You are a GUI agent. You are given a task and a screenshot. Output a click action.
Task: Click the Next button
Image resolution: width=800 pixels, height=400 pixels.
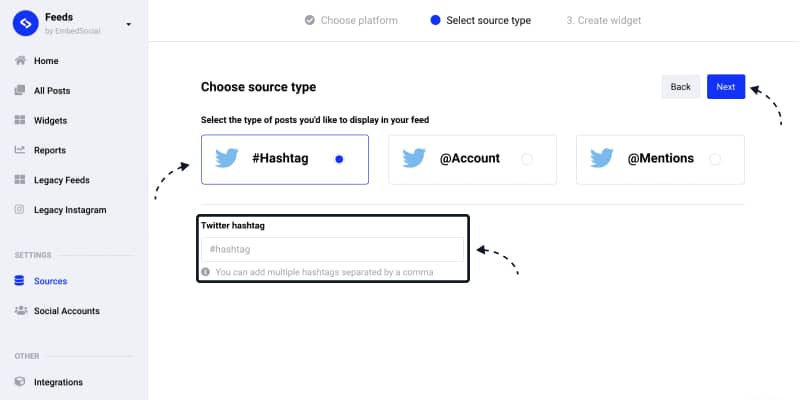tap(726, 87)
